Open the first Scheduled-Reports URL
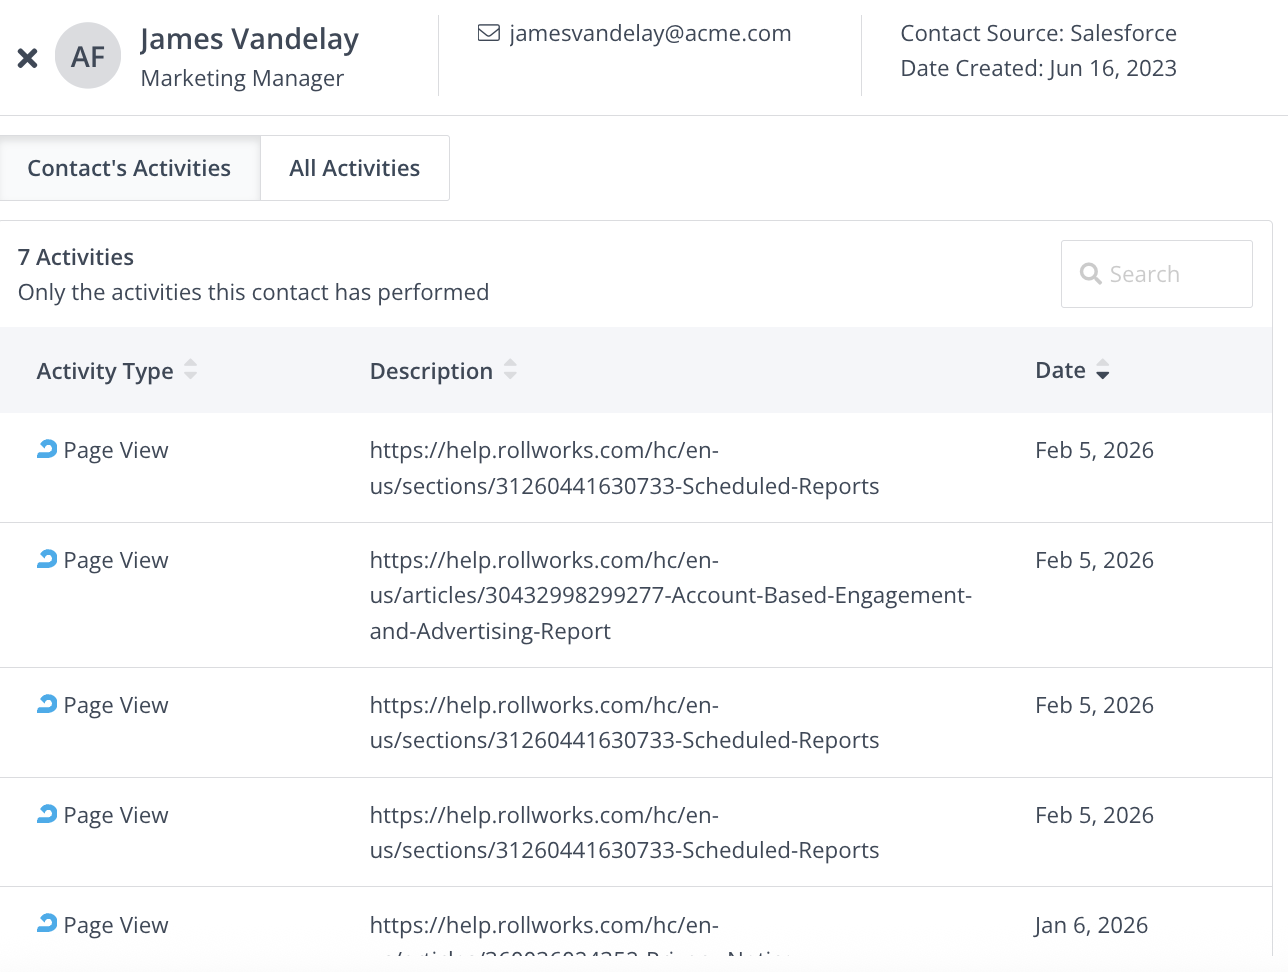Viewport: 1288px width, 972px height. click(623, 468)
